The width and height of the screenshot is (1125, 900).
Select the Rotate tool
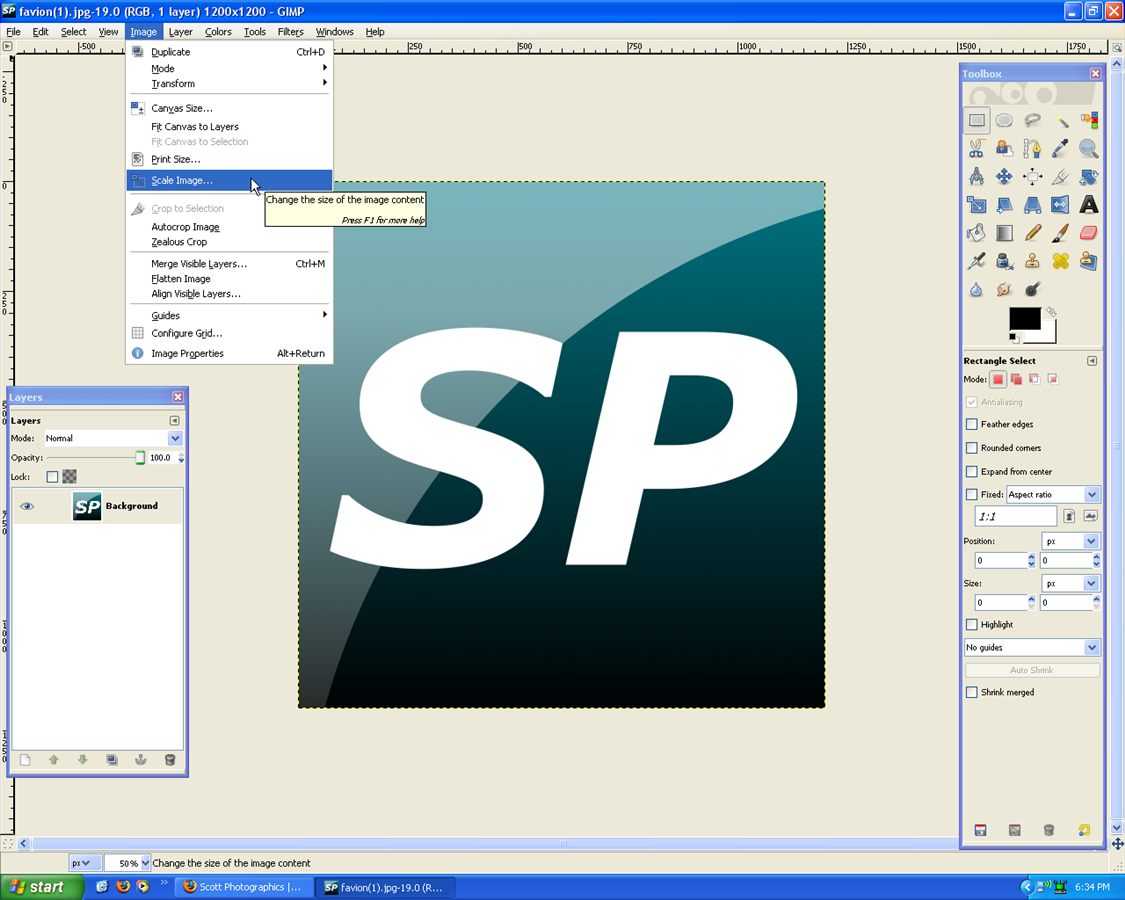[1089, 177]
